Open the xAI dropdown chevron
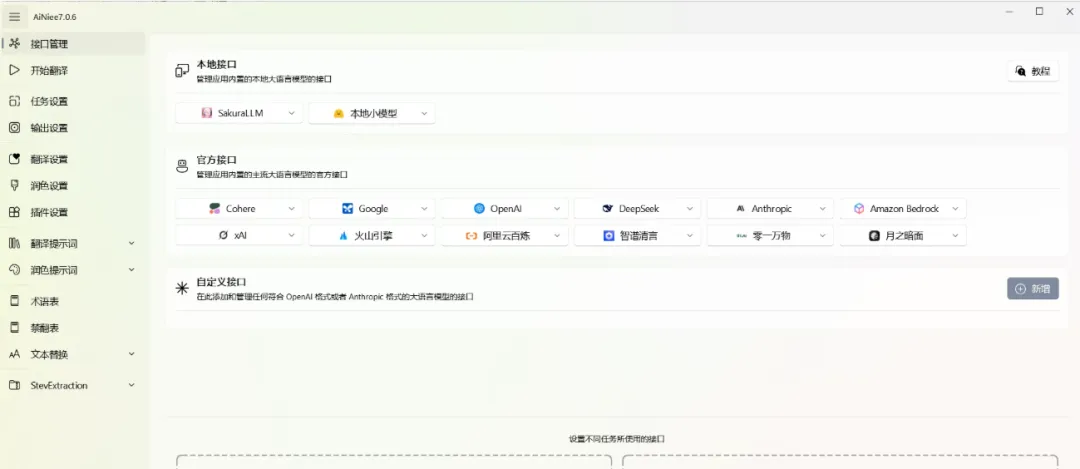 point(291,236)
